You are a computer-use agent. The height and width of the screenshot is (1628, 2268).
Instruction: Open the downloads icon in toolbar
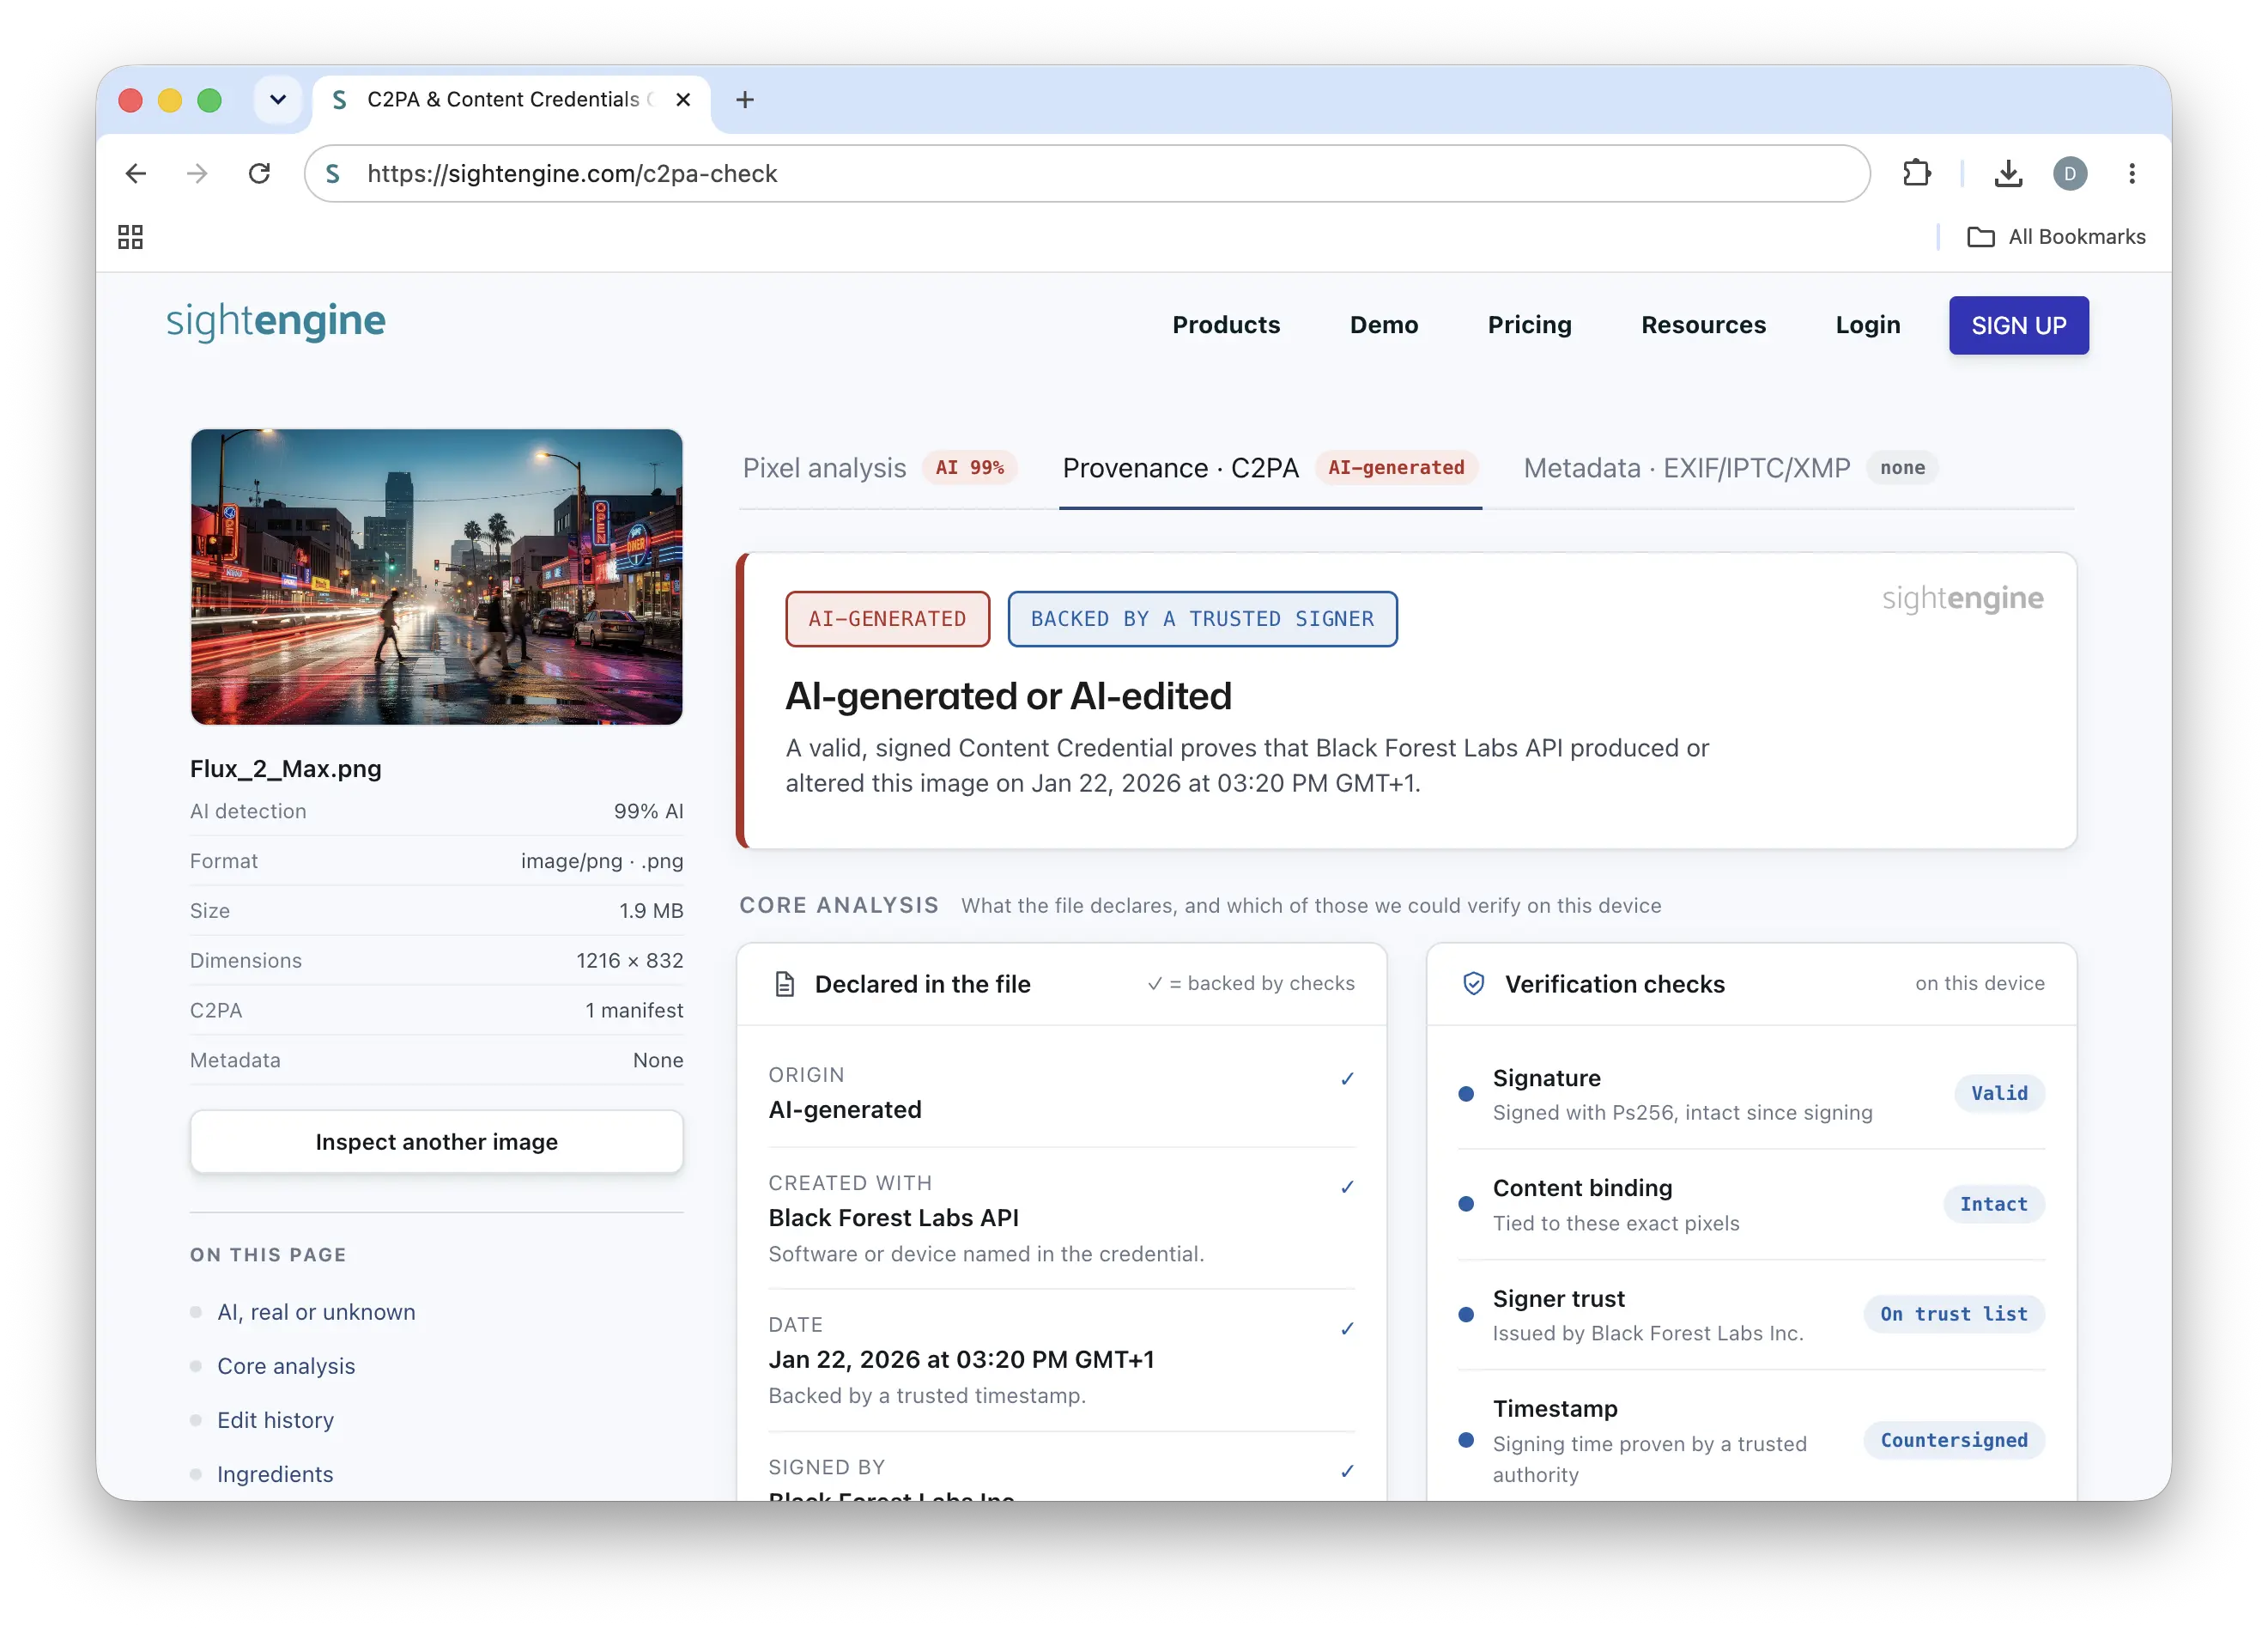[2008, 173]
